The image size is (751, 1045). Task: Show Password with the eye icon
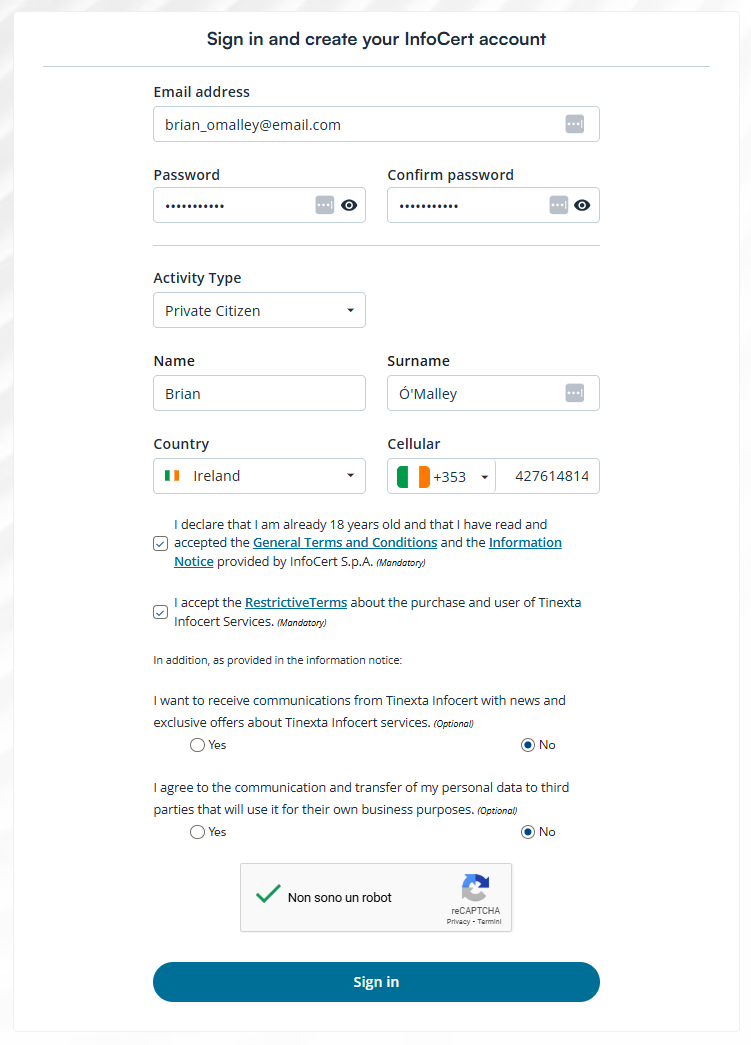(x=349, y=205)
